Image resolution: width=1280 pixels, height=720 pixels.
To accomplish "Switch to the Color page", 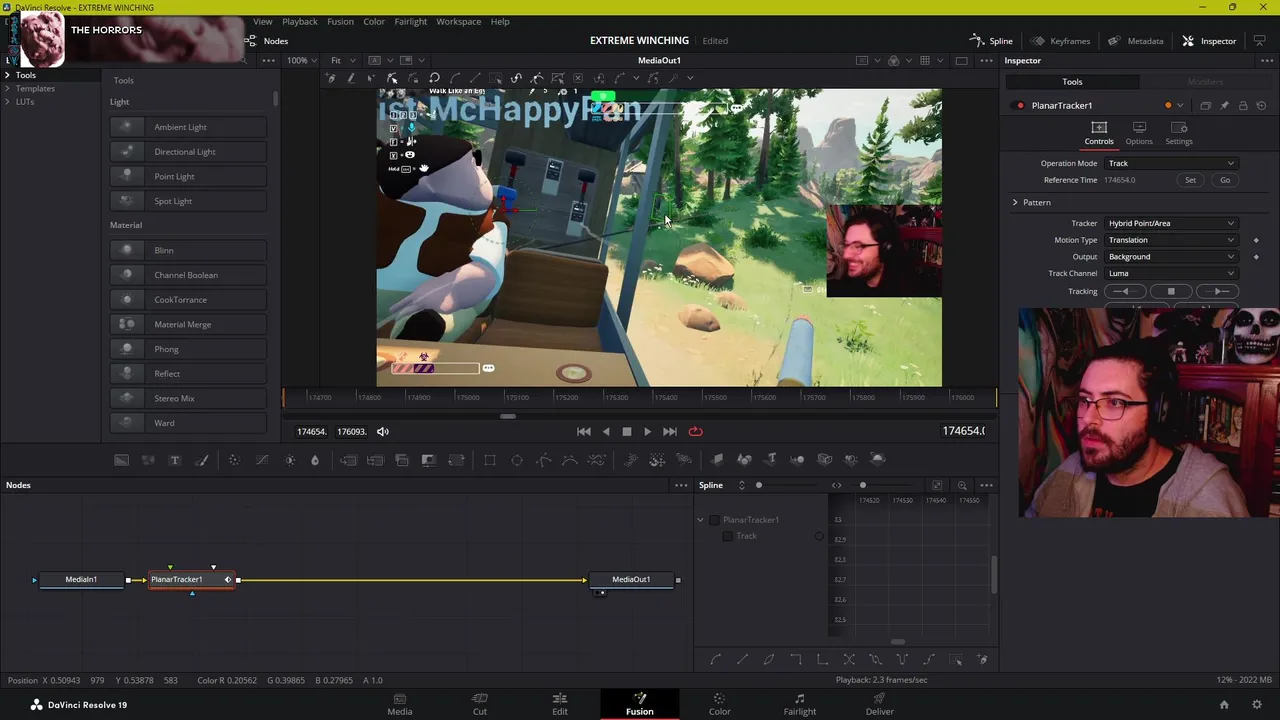I will click(x=720, y=704).
